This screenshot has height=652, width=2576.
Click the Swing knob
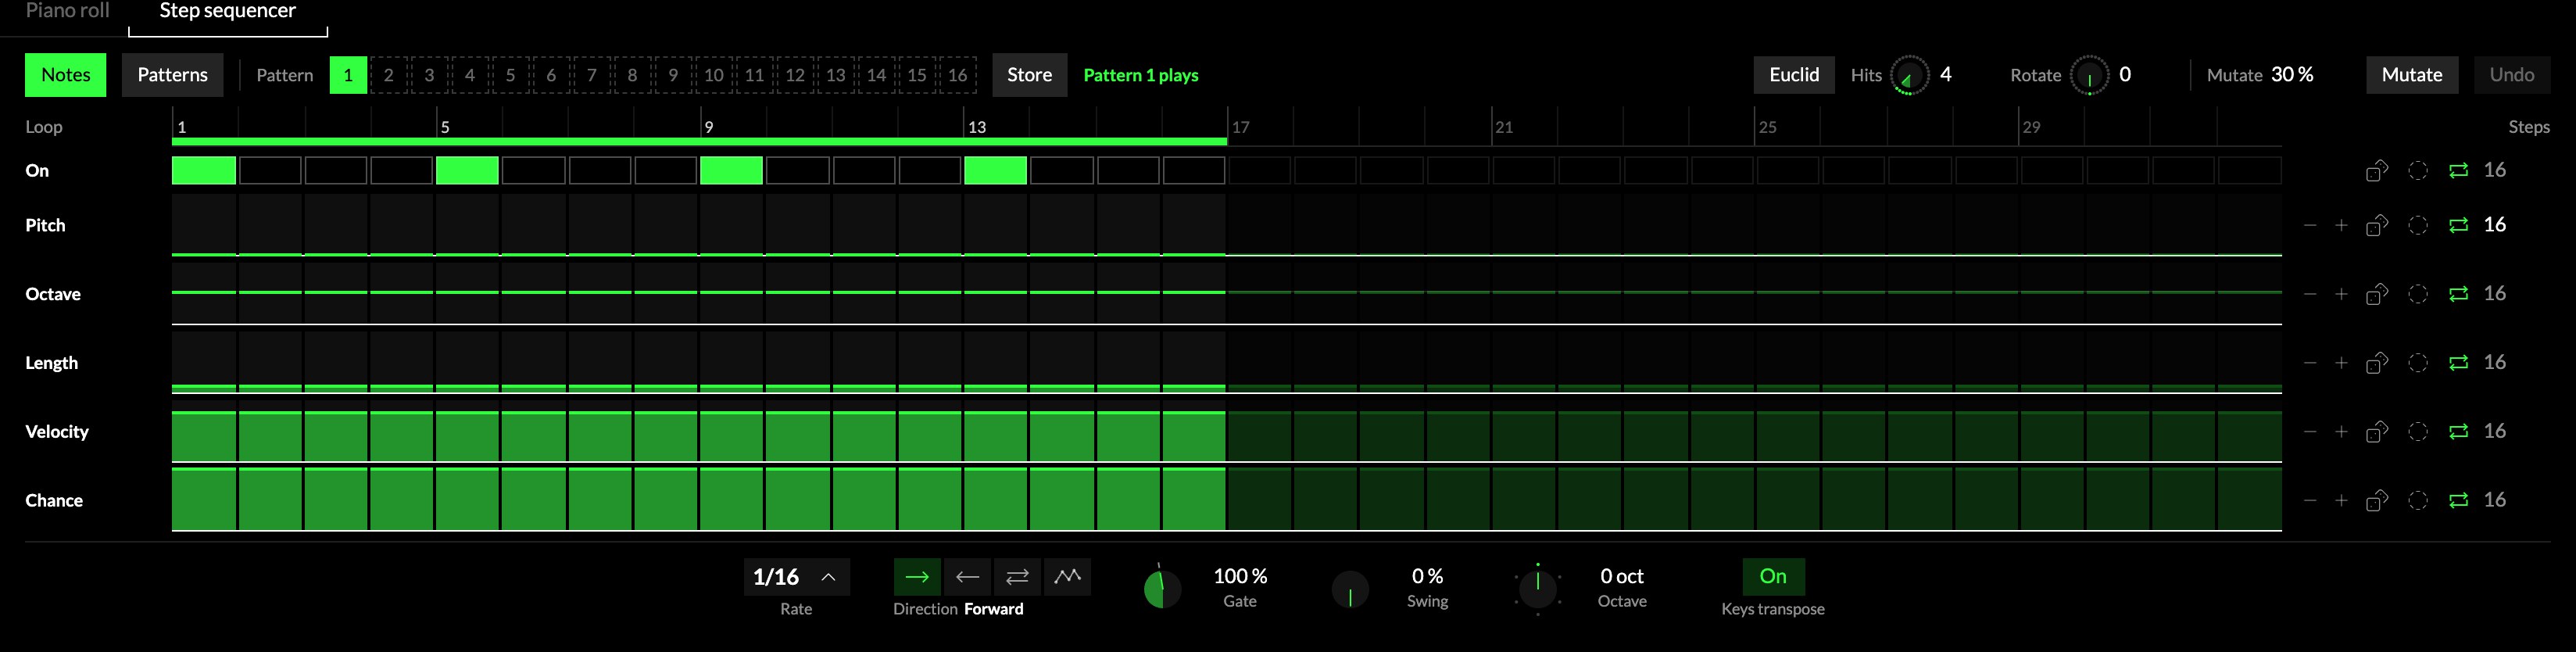[x=1350, y=590]
